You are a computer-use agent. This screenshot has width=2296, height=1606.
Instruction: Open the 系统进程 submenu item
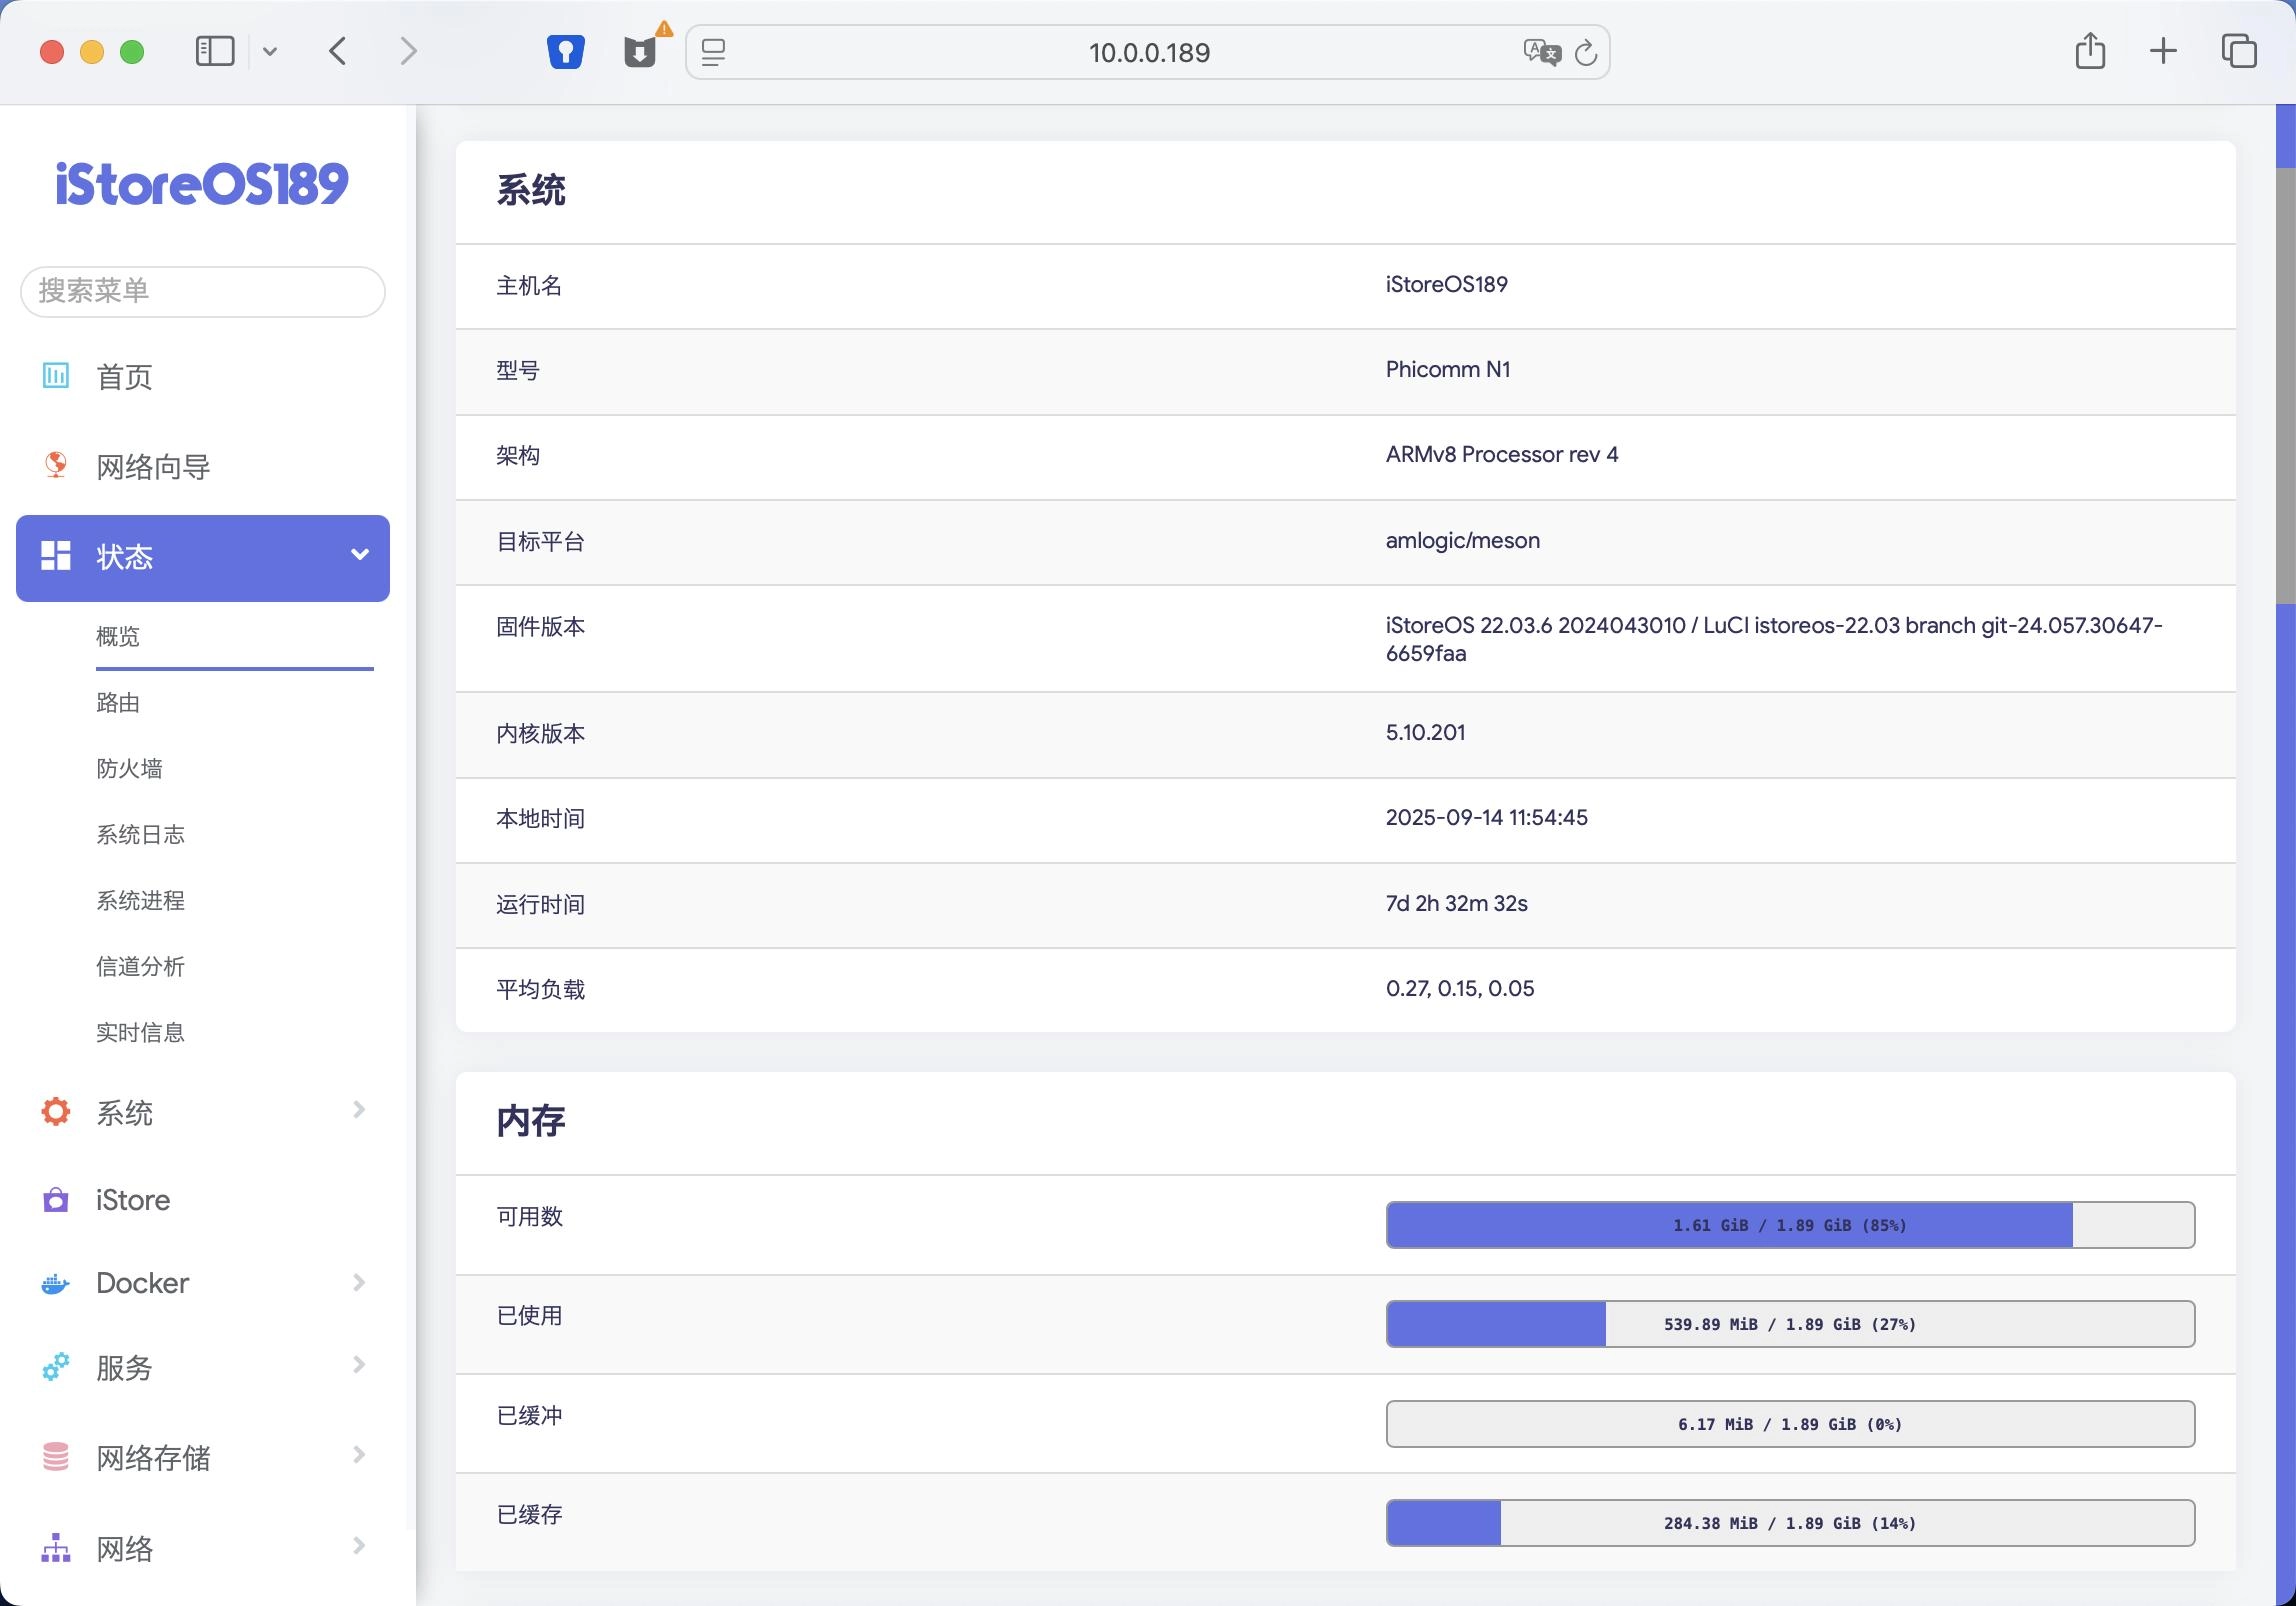point(140,901)
